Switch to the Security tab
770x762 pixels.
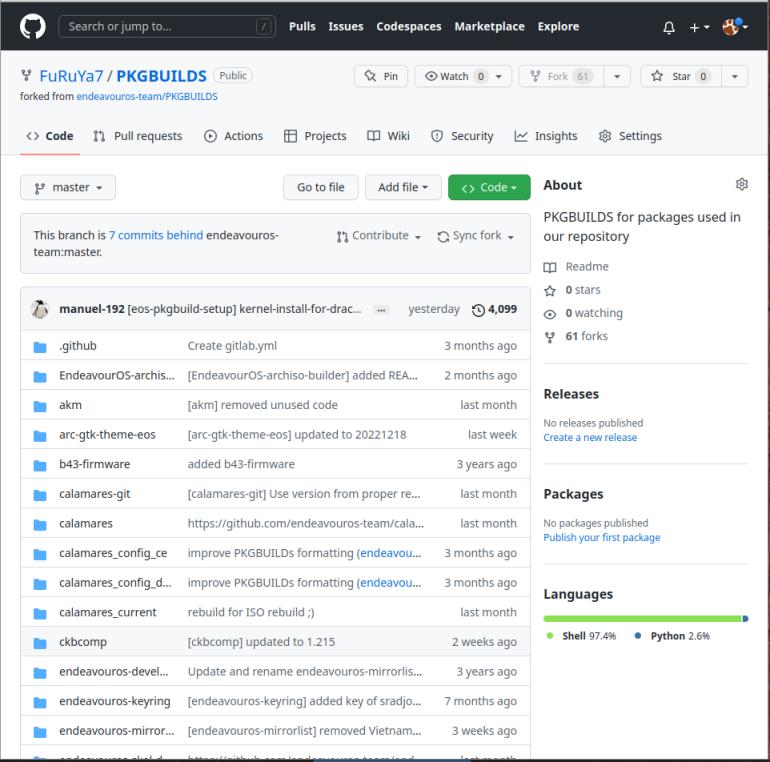tap(462, 136)
